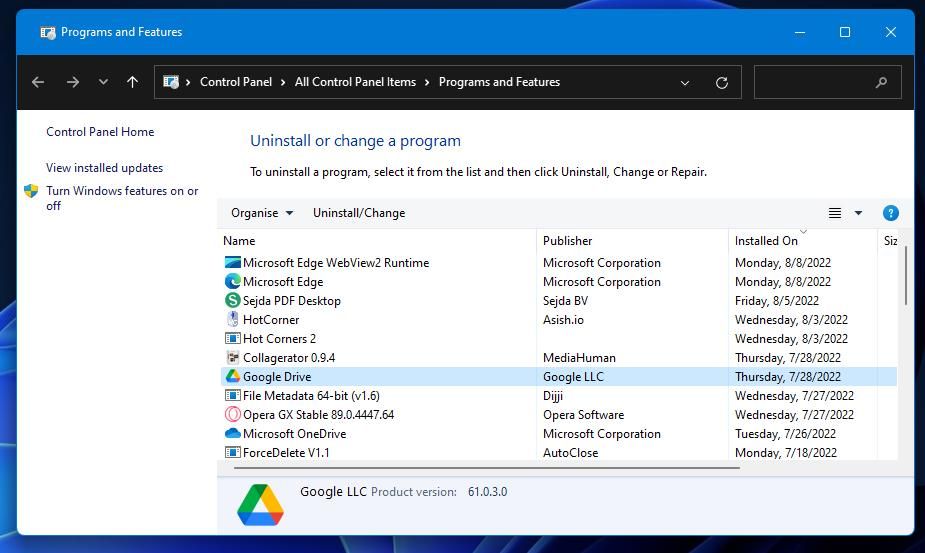Image resolution: width=925 pixels, height=553 pixels.
Task: Click the vertical scrollbar thumb
Action: (906, 276)
